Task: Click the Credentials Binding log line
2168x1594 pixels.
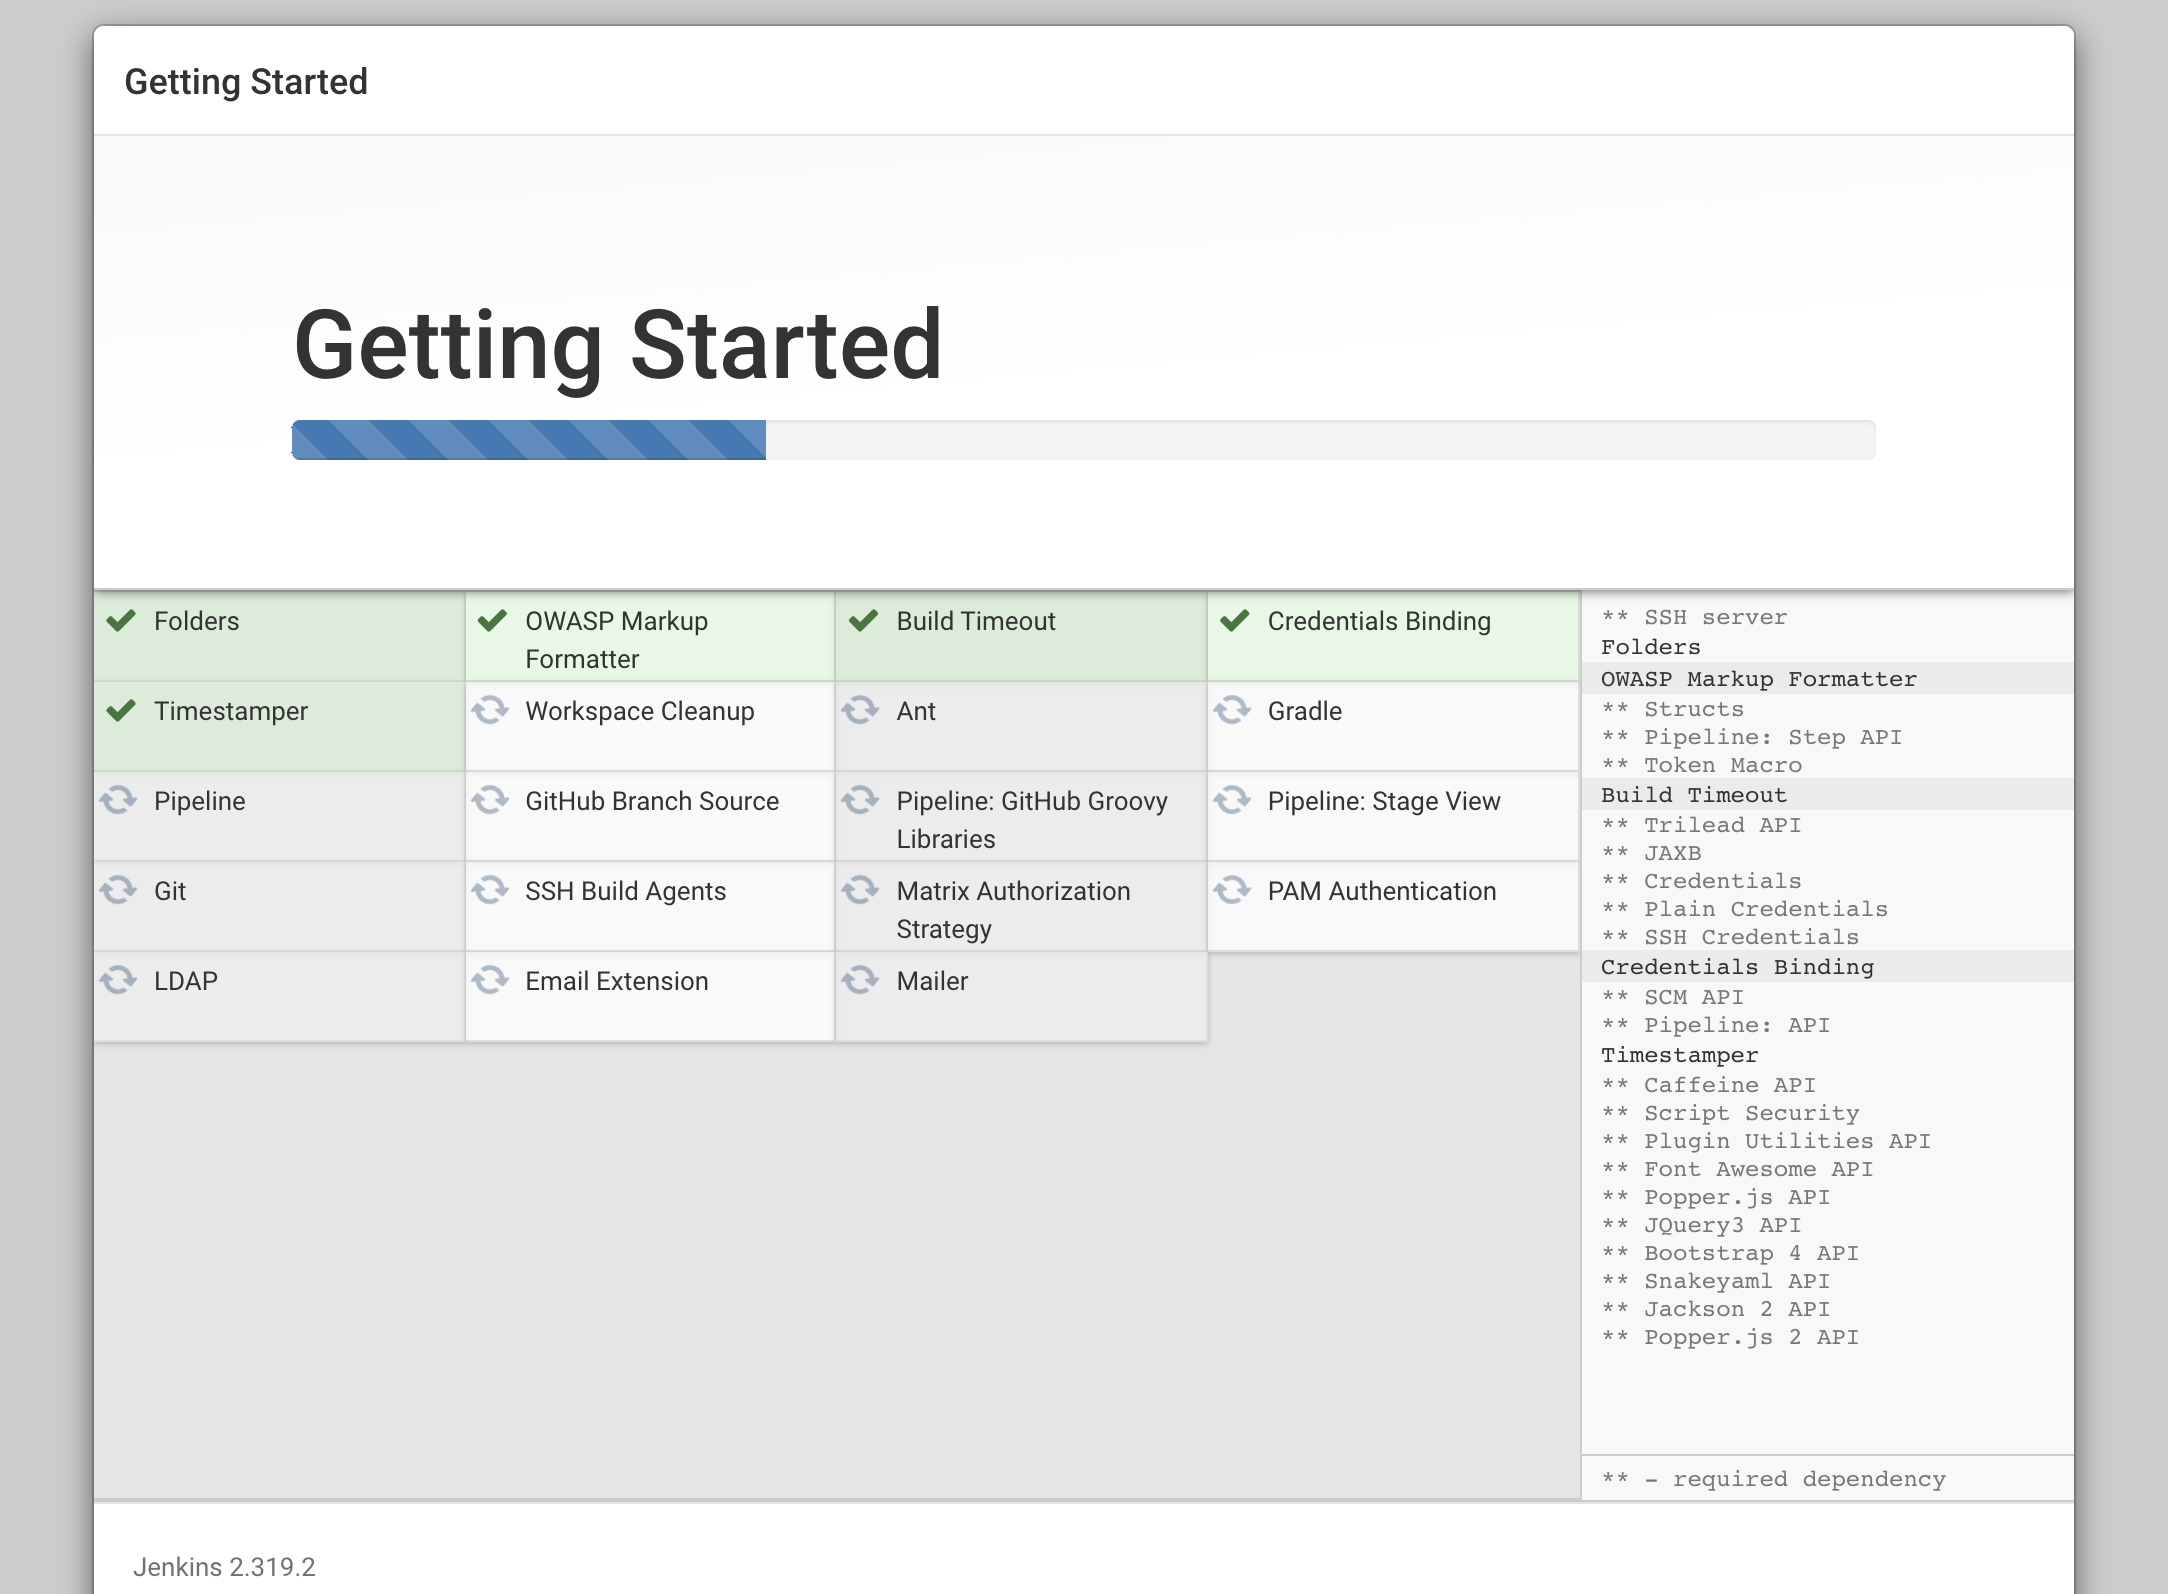Action: click(x=1737, y=967)
